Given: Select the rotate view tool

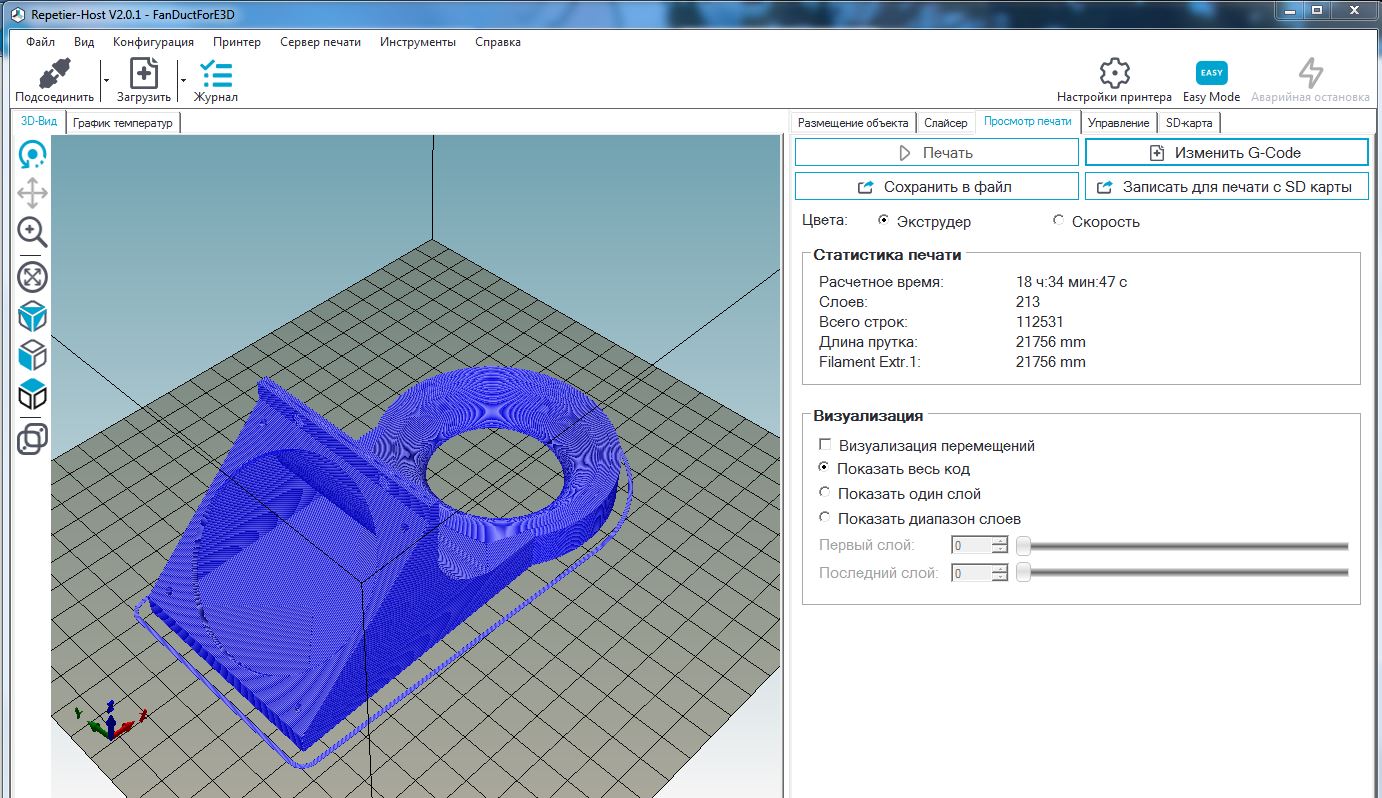Looking at the screenshot, I should 33,154.
